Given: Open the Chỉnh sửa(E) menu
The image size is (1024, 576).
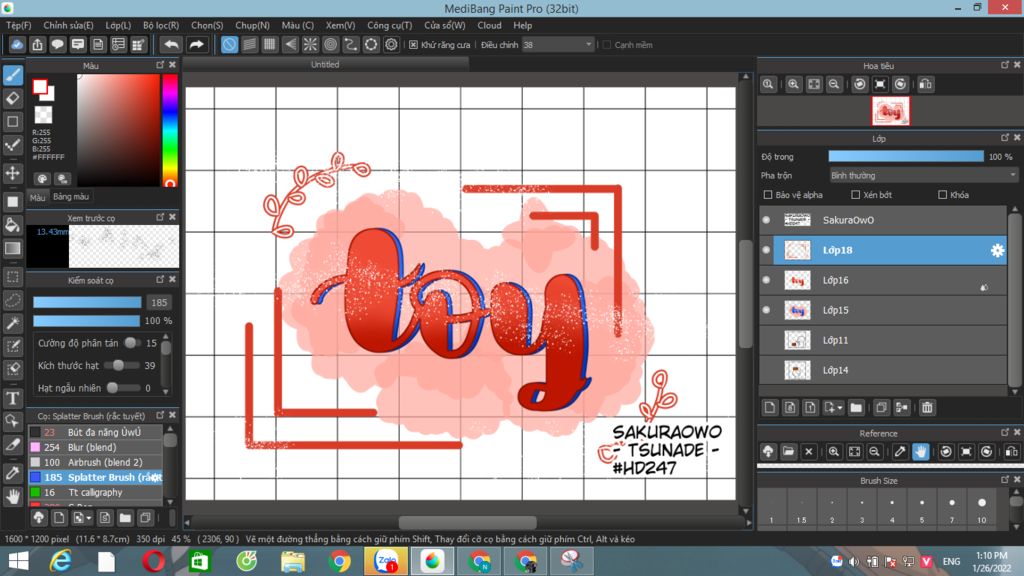Looking at the screenshot, I should tap(68, 25).
